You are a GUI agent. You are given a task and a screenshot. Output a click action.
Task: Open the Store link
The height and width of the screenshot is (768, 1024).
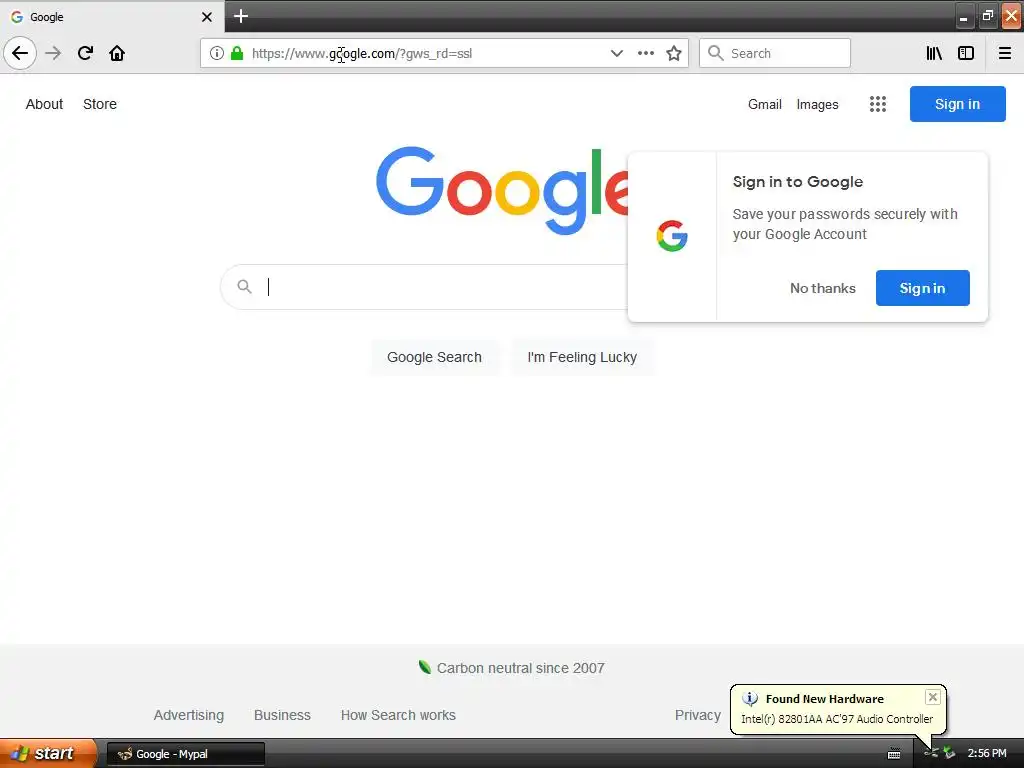tap(100, 104)
